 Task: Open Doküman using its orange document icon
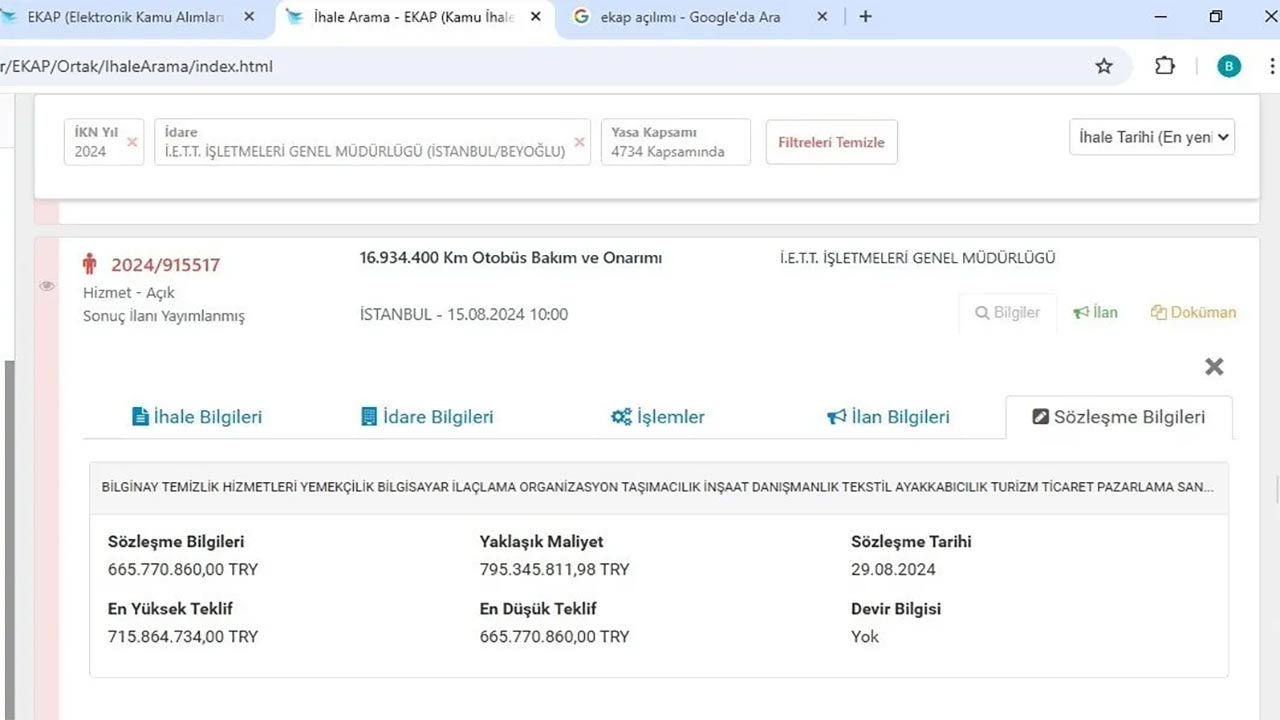[x=1160, y=312]
